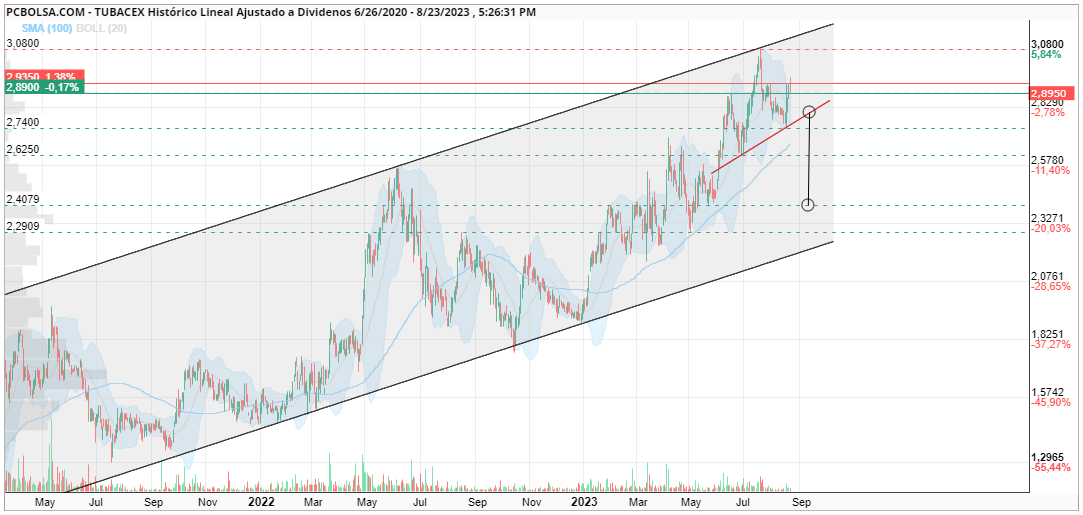
Task: Click the 2,6250 support level label
Action: [x=23, y=149]
